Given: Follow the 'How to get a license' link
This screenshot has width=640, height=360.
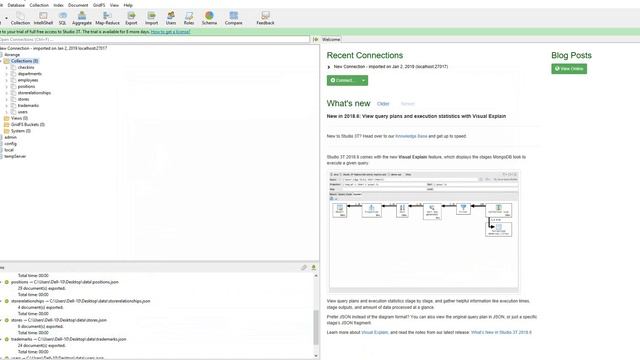Looking at the screenshot, I should pyautogui.click(x=171, y=32).
